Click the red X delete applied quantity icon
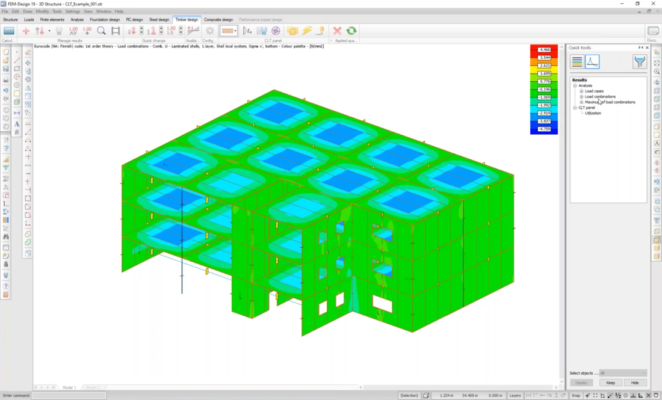 point(337,31)
